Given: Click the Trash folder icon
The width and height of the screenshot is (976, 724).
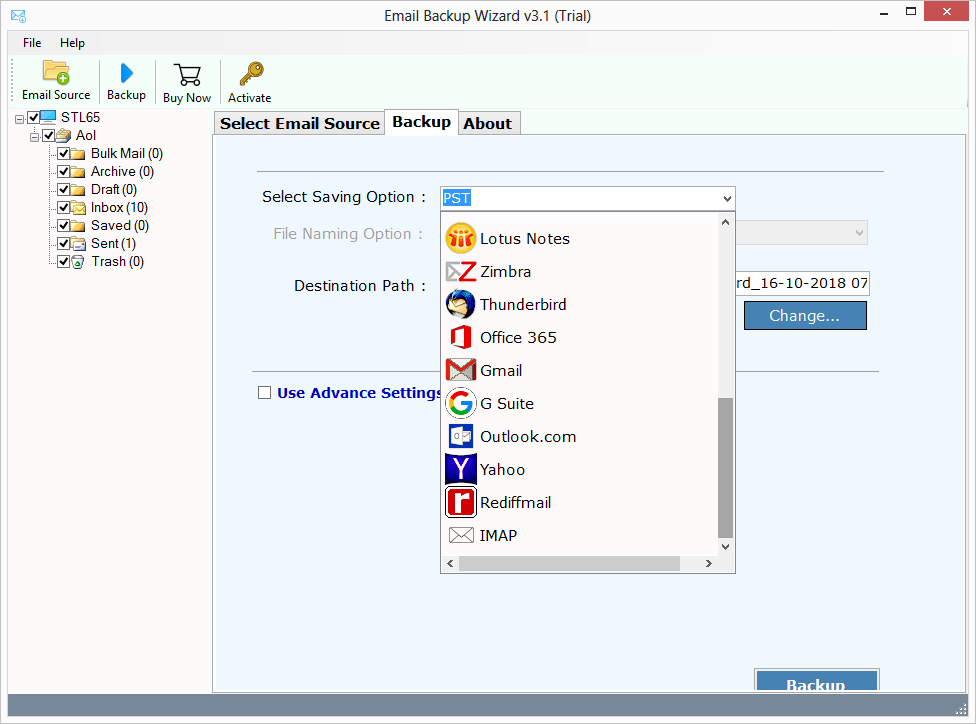Looking at the screenshot, I should 78,261.
